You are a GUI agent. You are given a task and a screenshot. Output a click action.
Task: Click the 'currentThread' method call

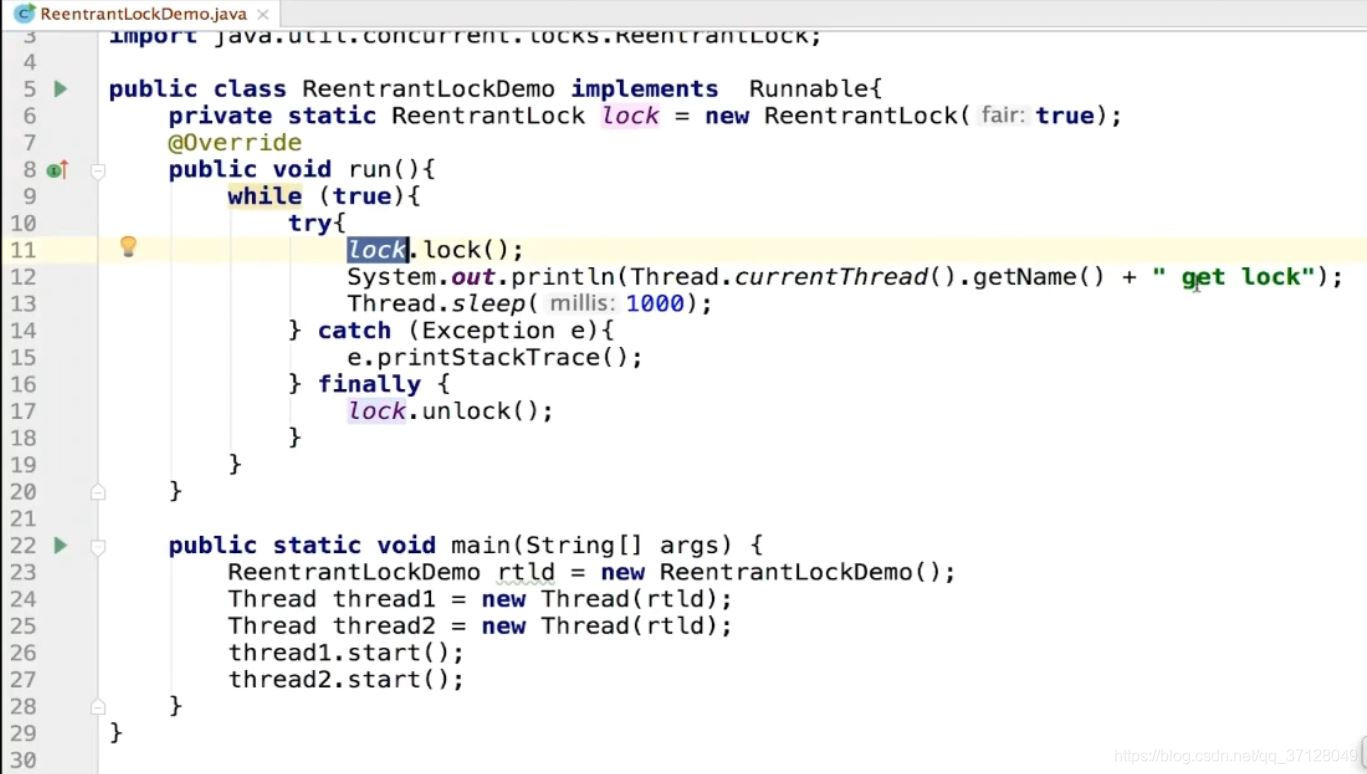click(x=831, y=277)
